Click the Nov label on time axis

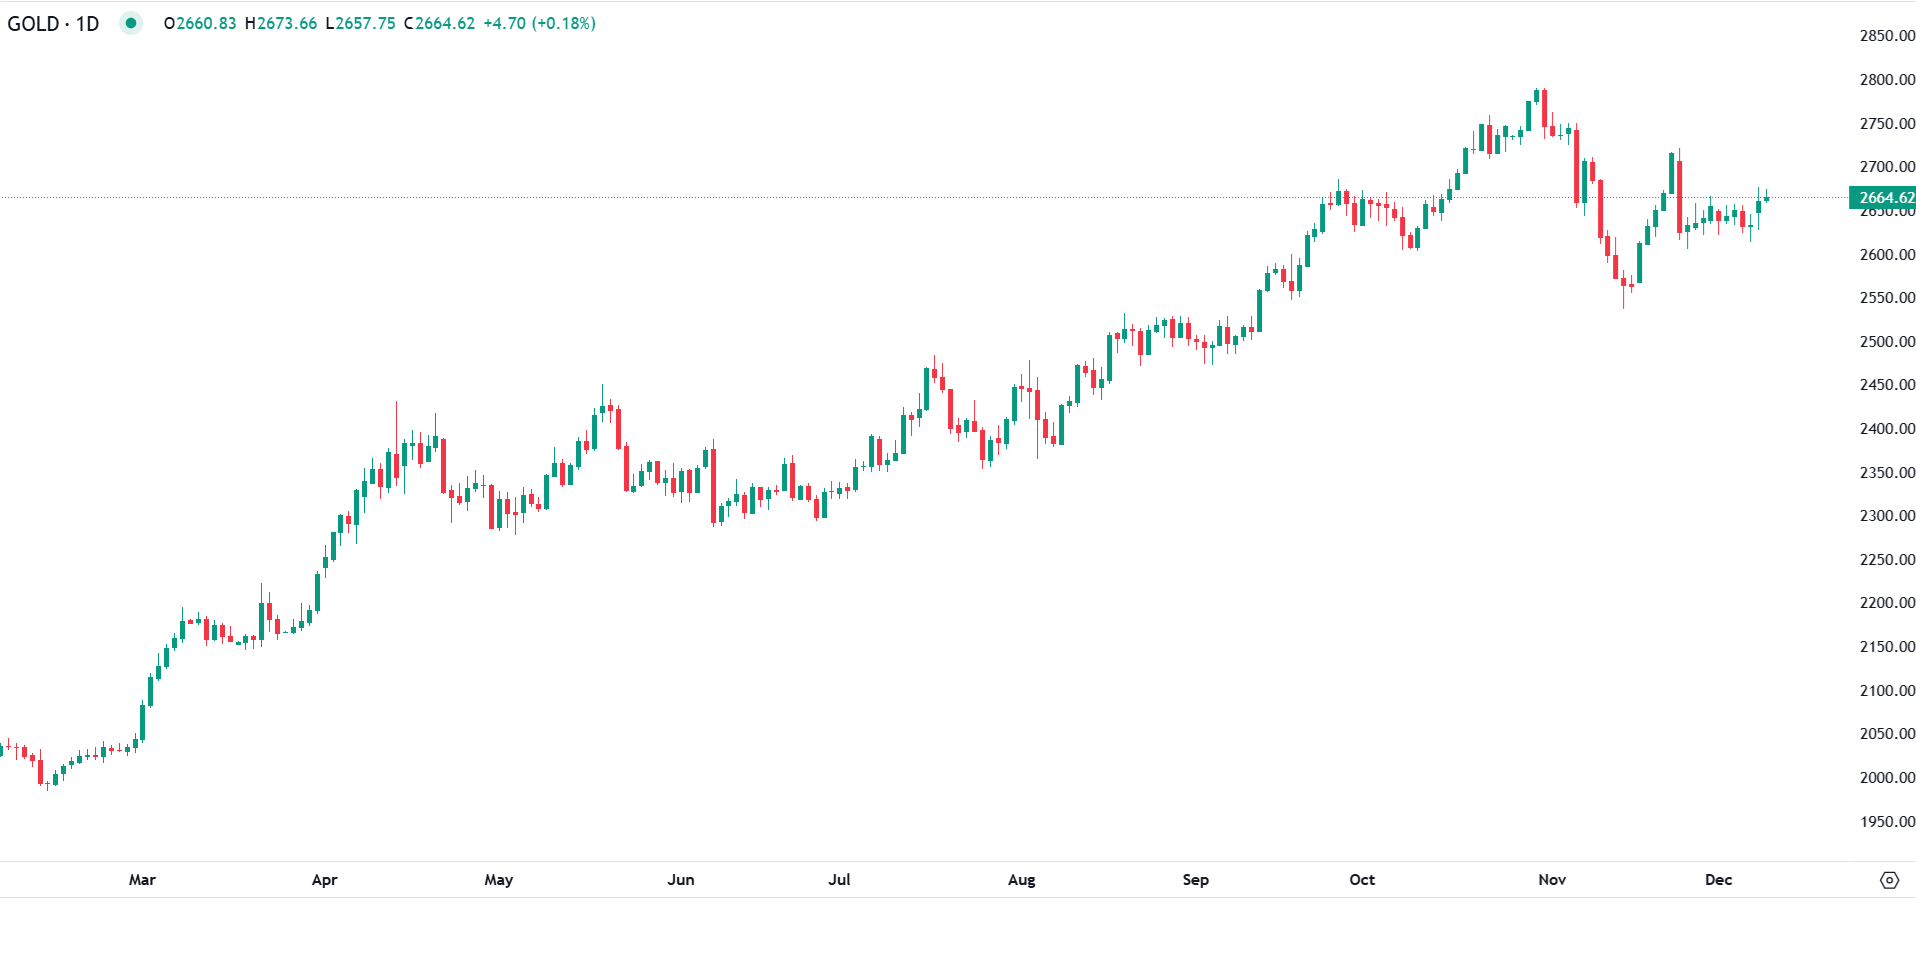1552,880
